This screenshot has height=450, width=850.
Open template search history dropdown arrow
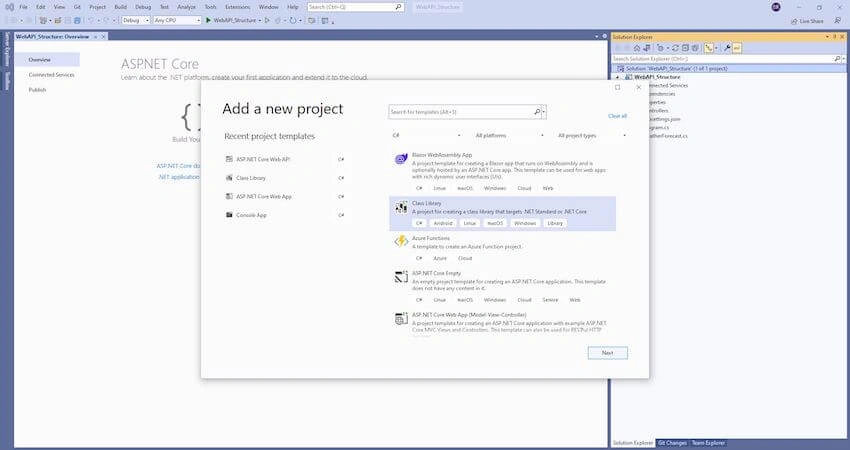tap(544, 112)
